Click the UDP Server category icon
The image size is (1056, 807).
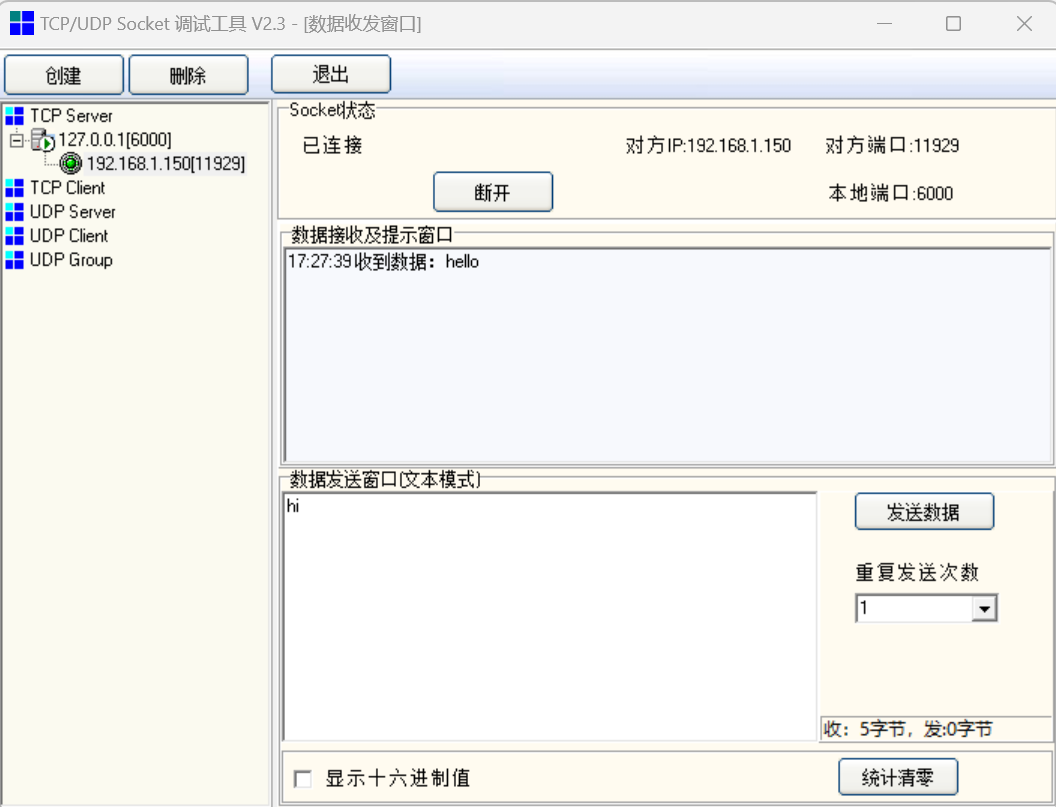pyautogui.click(x=14, y=212)
